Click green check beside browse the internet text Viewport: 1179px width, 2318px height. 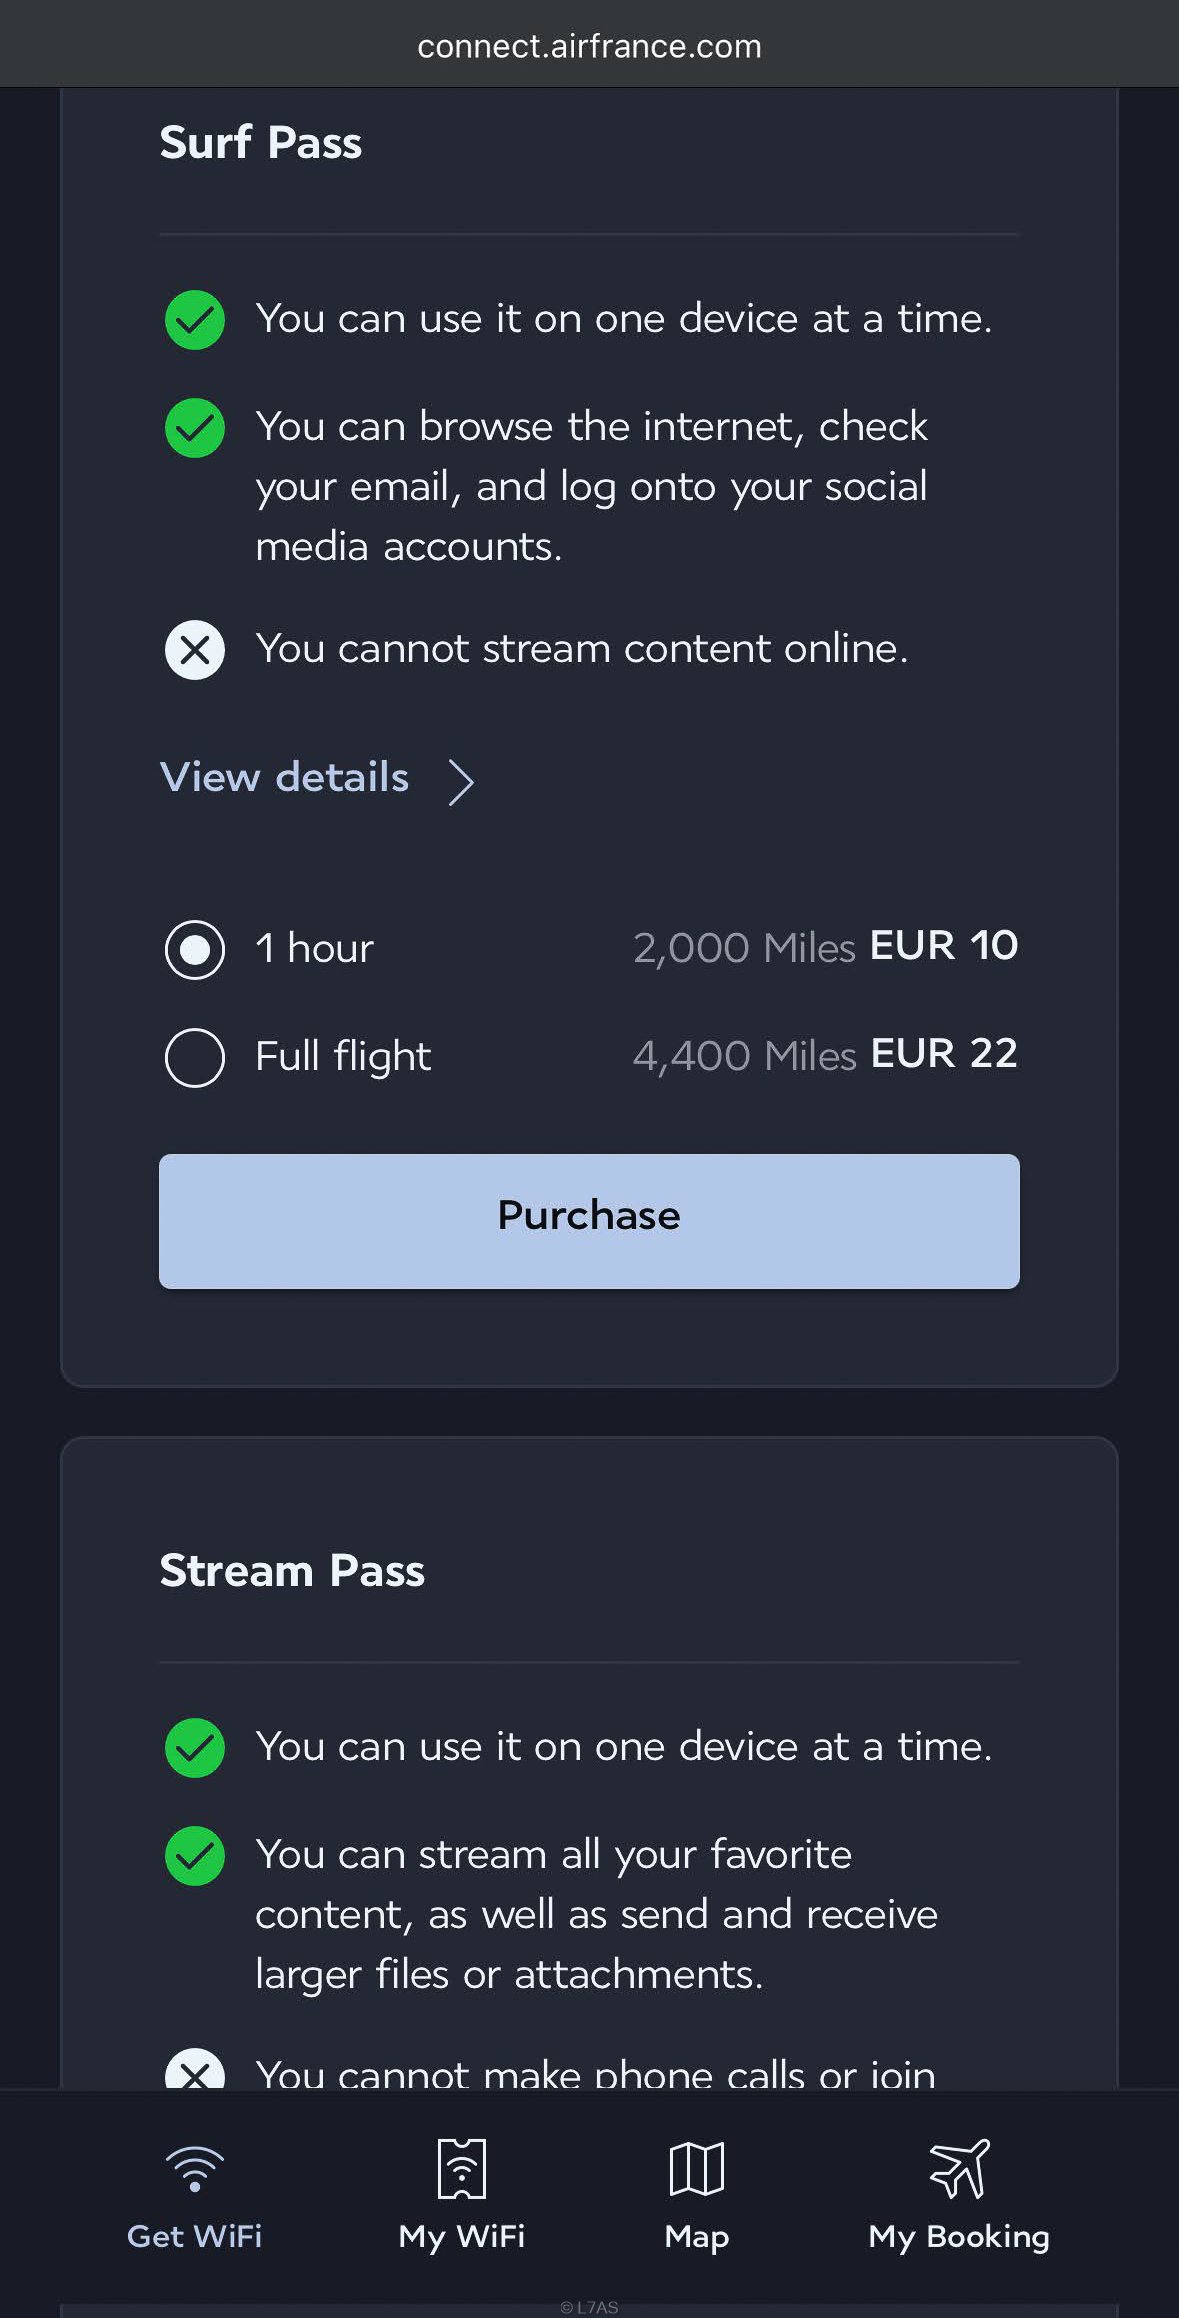(195, 428)
